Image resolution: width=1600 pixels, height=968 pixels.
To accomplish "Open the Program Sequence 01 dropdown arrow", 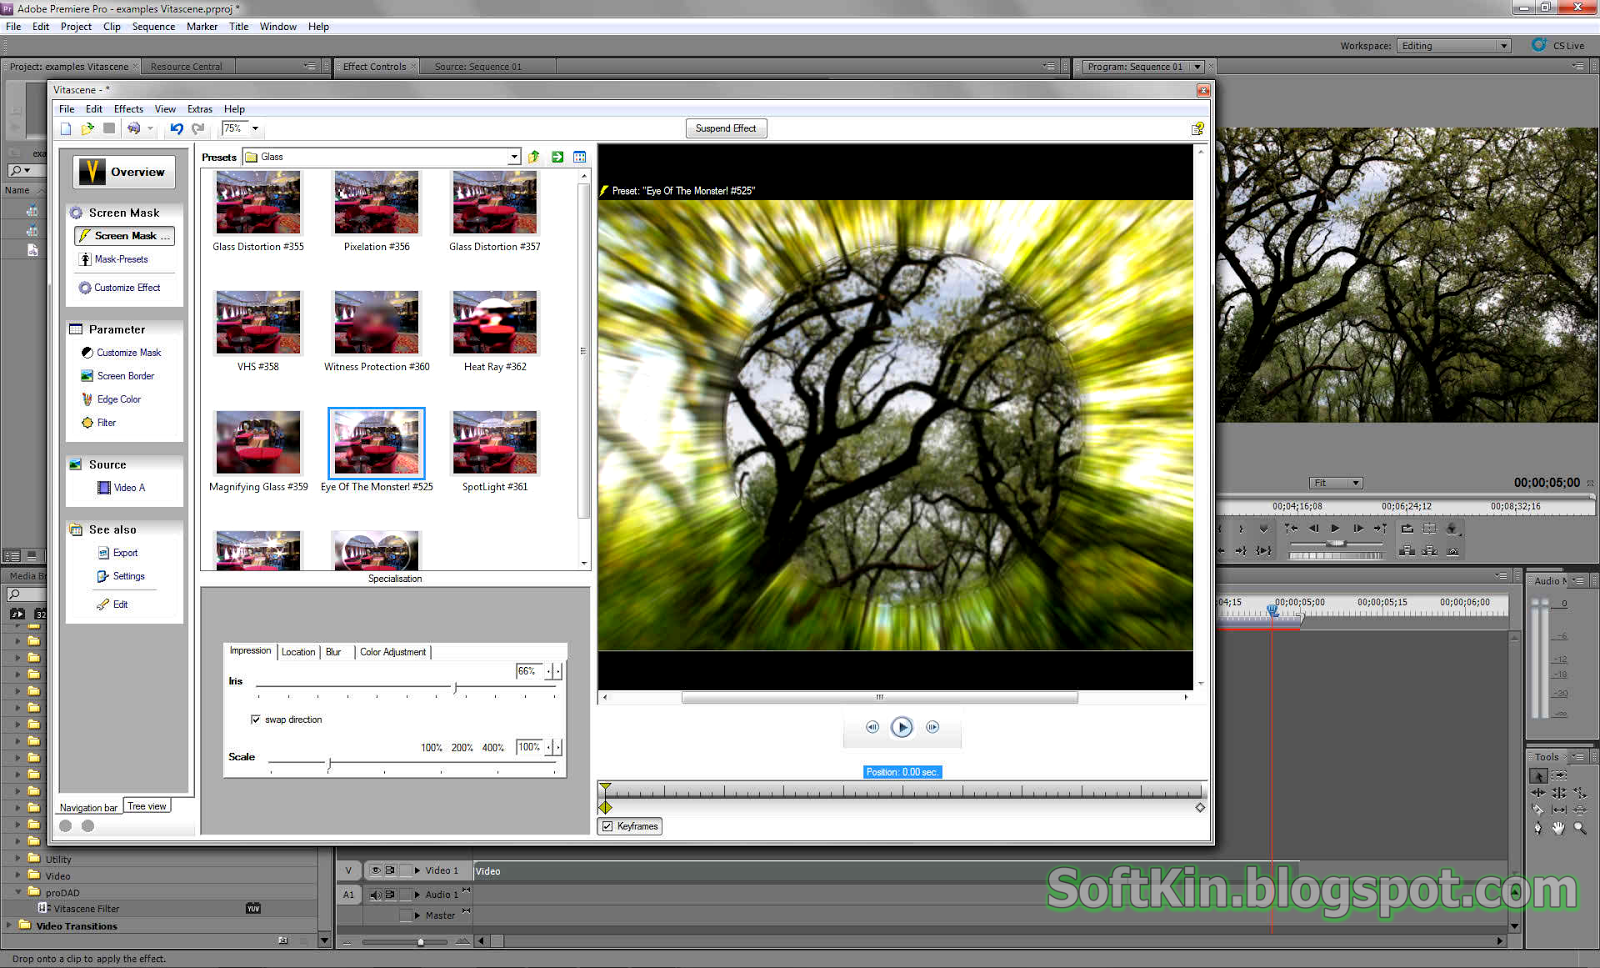I will 1197,67.
